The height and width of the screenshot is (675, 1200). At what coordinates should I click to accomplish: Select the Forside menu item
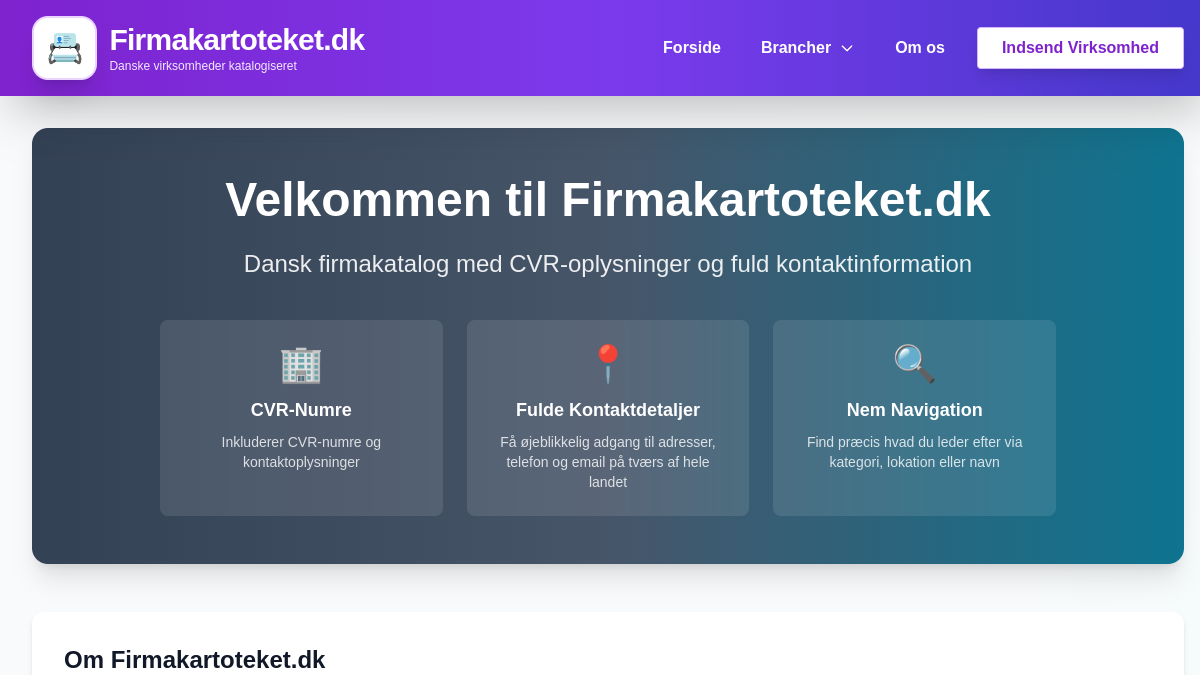(x=691, y=47)
